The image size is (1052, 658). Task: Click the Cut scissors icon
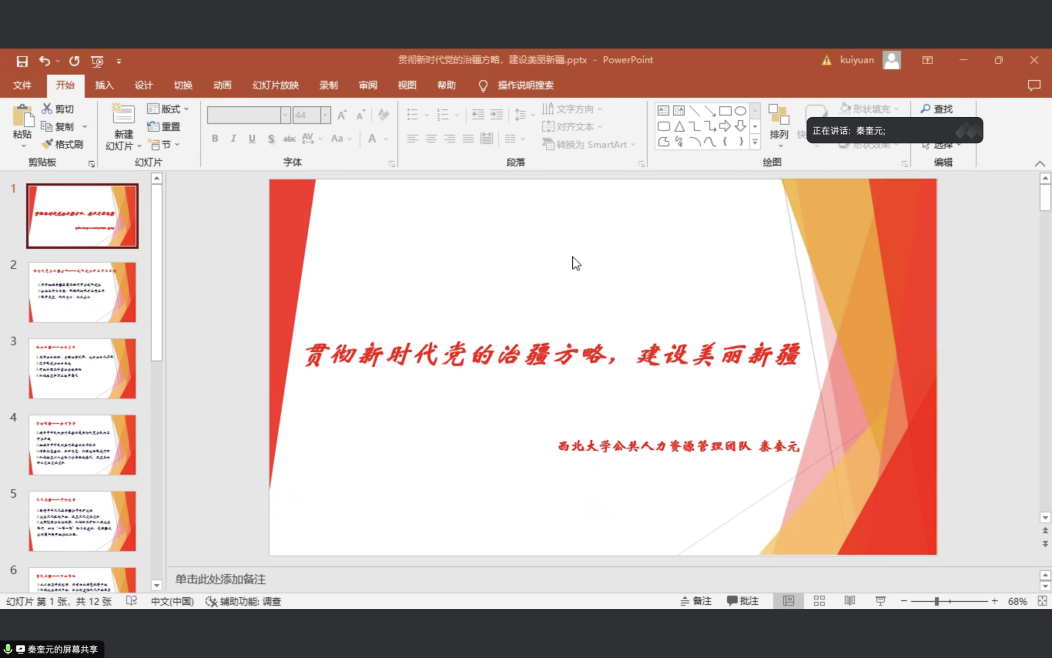click(47, 109)
